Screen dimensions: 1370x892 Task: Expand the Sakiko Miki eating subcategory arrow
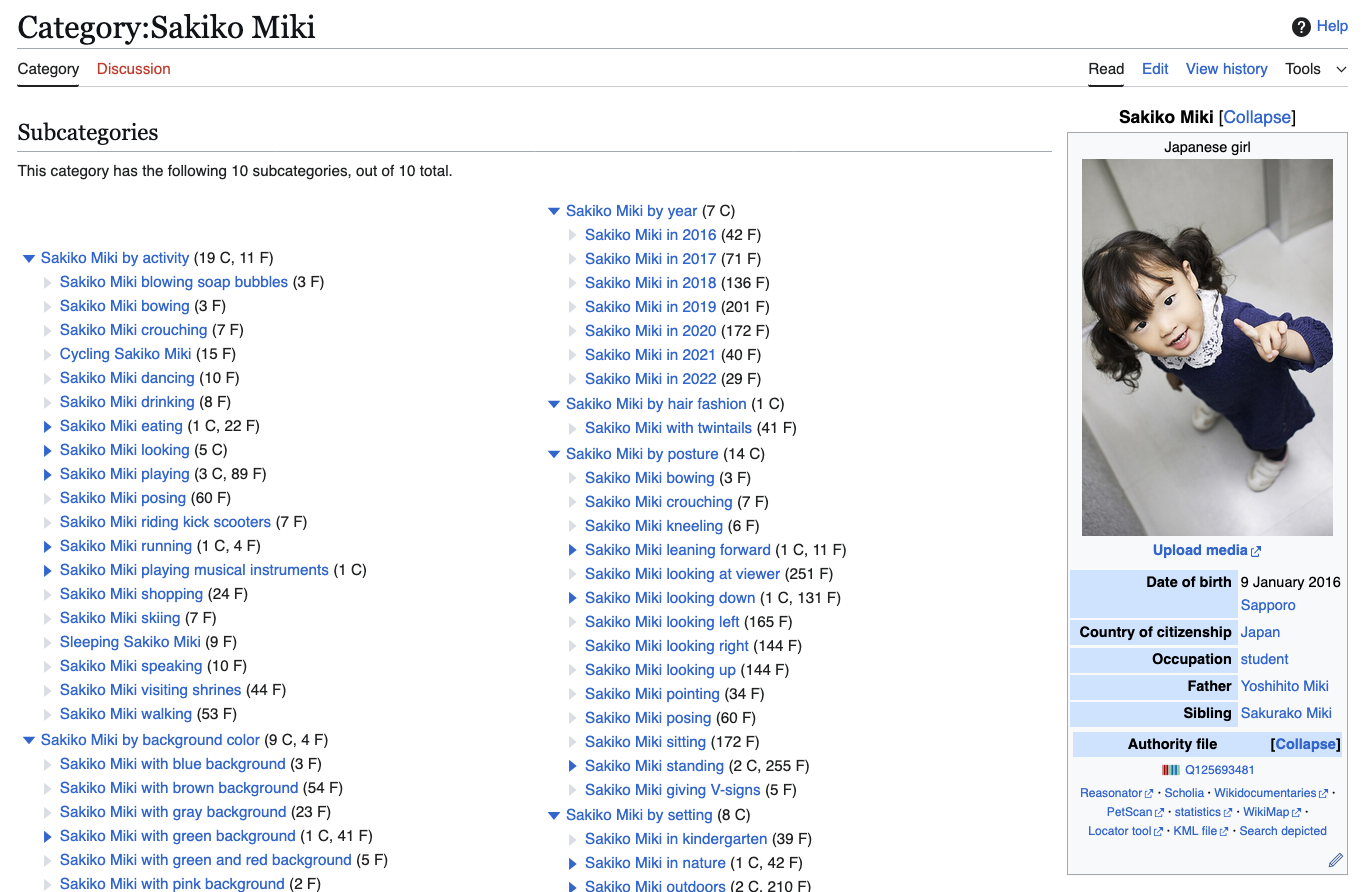(x=48, y=426)
